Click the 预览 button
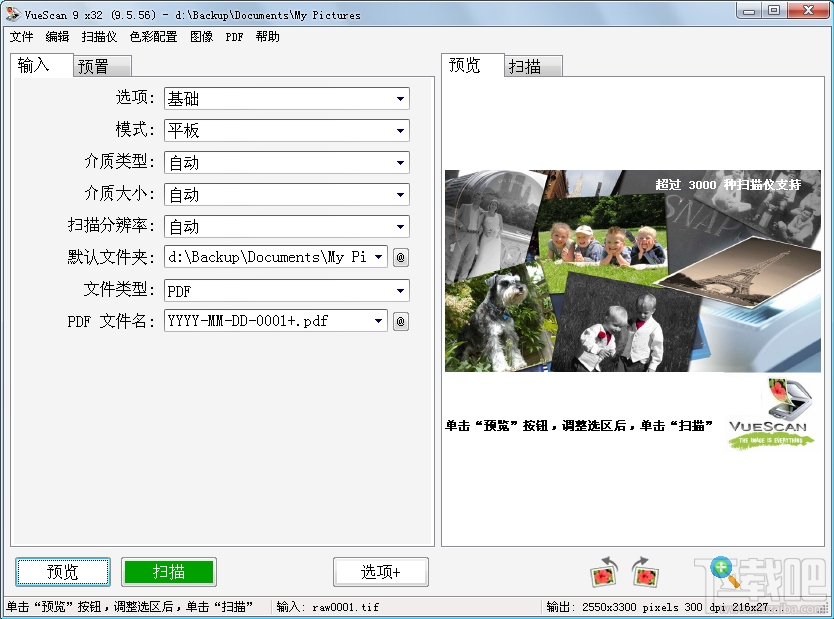 click(x=63, y=572)
